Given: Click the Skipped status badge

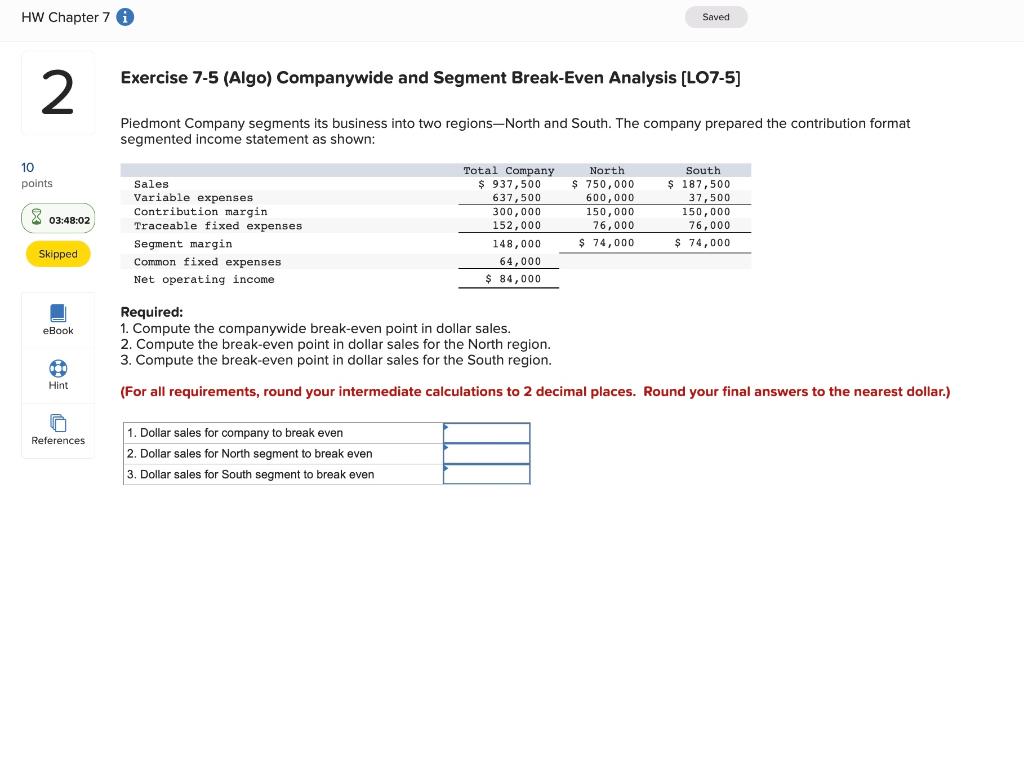Looking at the screenshot, I should pos(57,253).
